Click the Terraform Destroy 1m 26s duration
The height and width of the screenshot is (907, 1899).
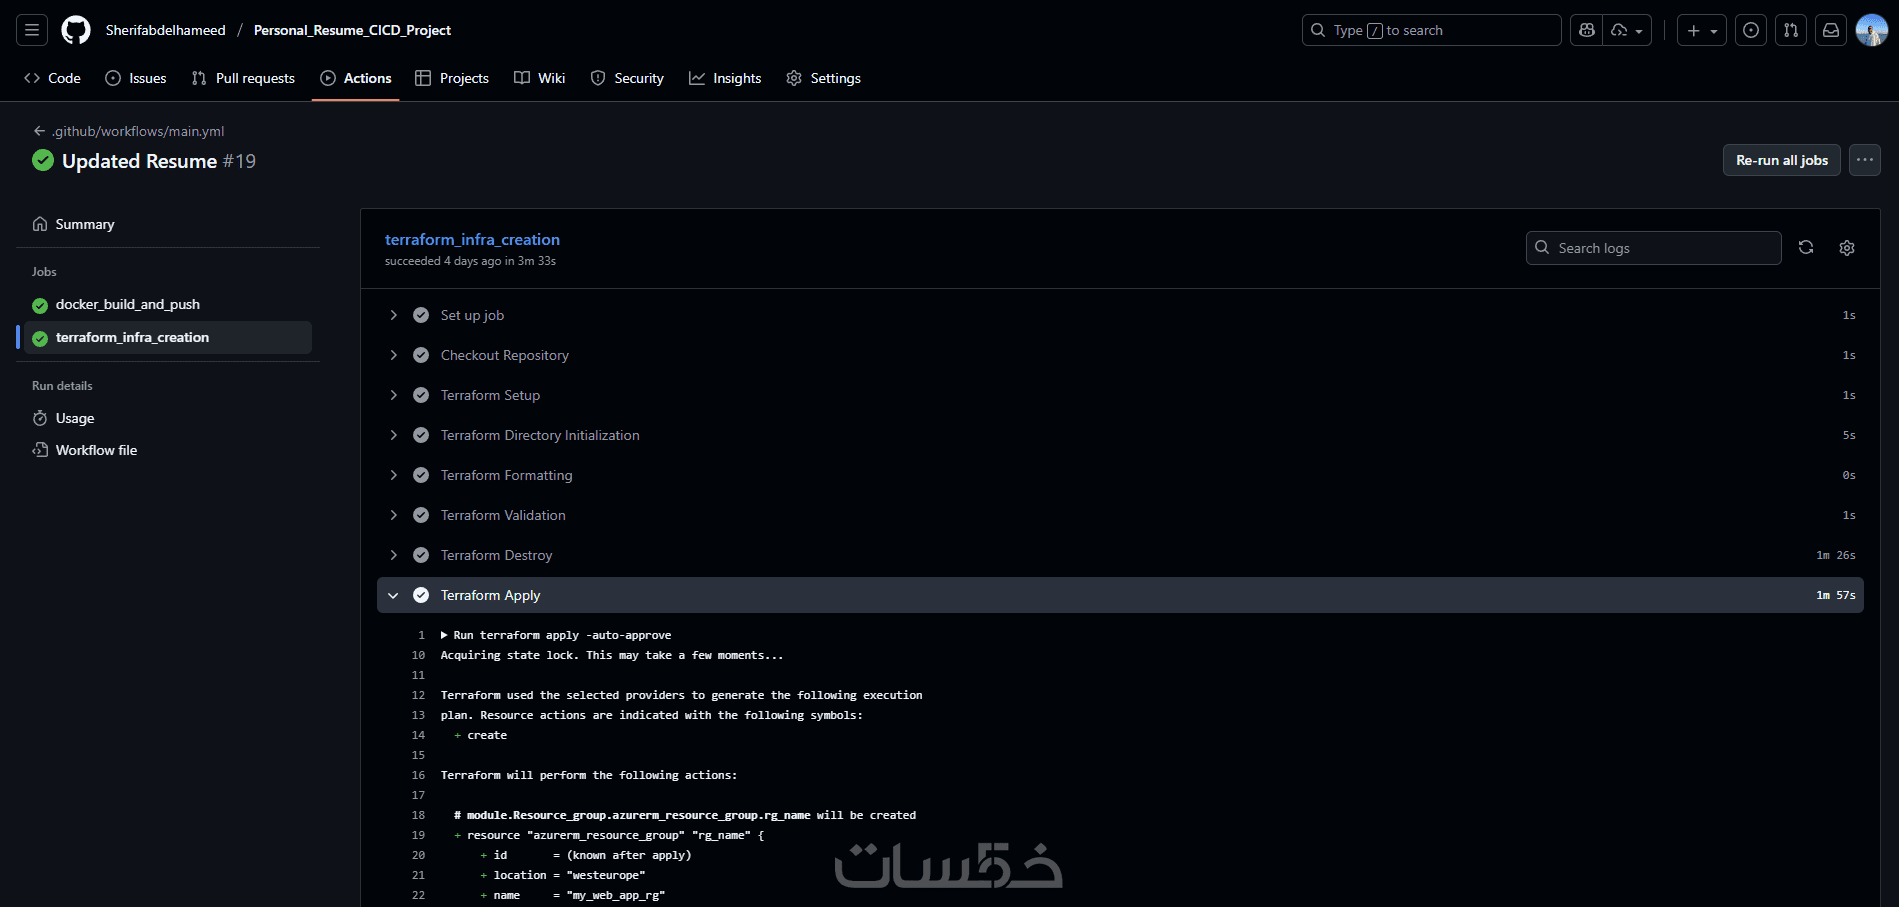pyautogui.click(x=1836, y=555)
